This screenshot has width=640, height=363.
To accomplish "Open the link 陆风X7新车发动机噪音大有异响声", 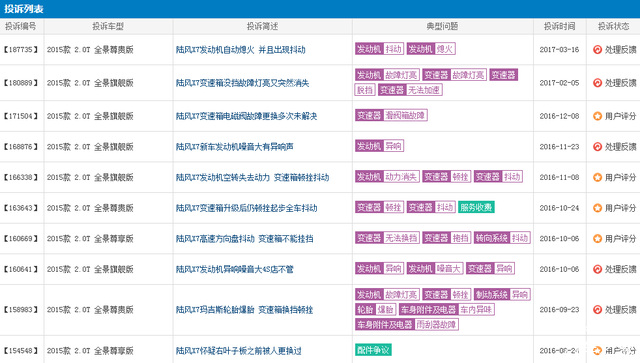I will [x=234, y=147].
